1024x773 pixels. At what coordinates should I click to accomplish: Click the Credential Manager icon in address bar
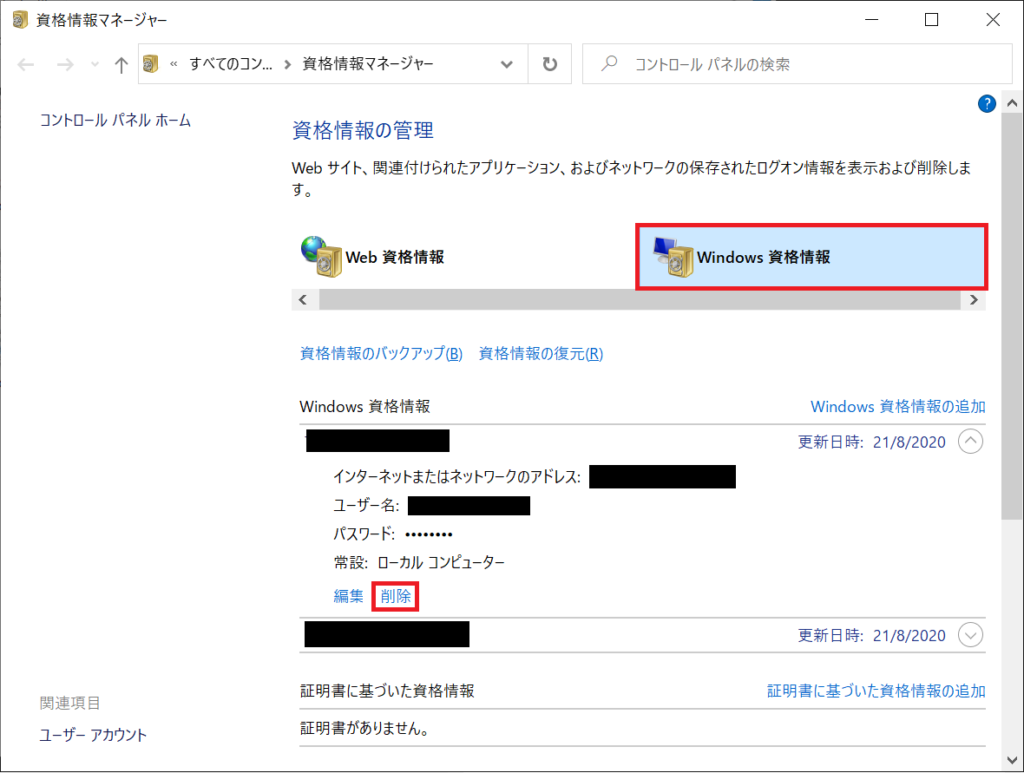(x=151, y=64)
